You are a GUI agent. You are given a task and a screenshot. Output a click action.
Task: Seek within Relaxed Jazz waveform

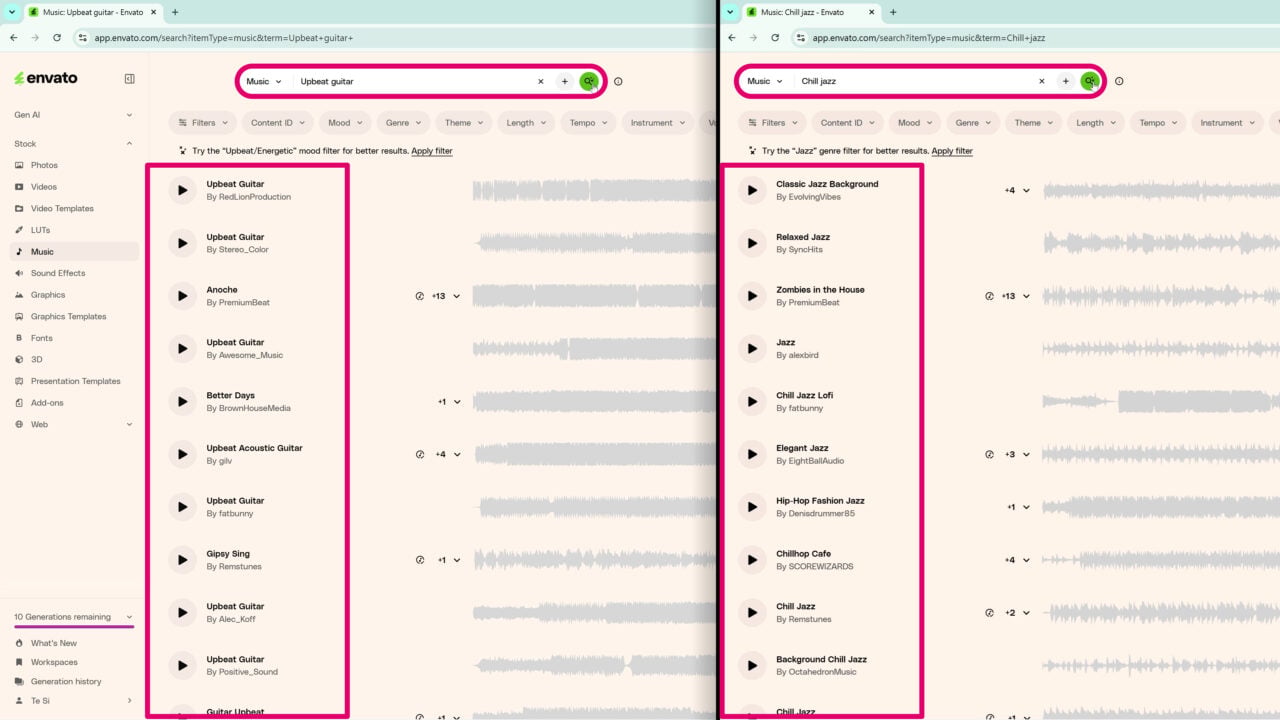coord(1161,243)
